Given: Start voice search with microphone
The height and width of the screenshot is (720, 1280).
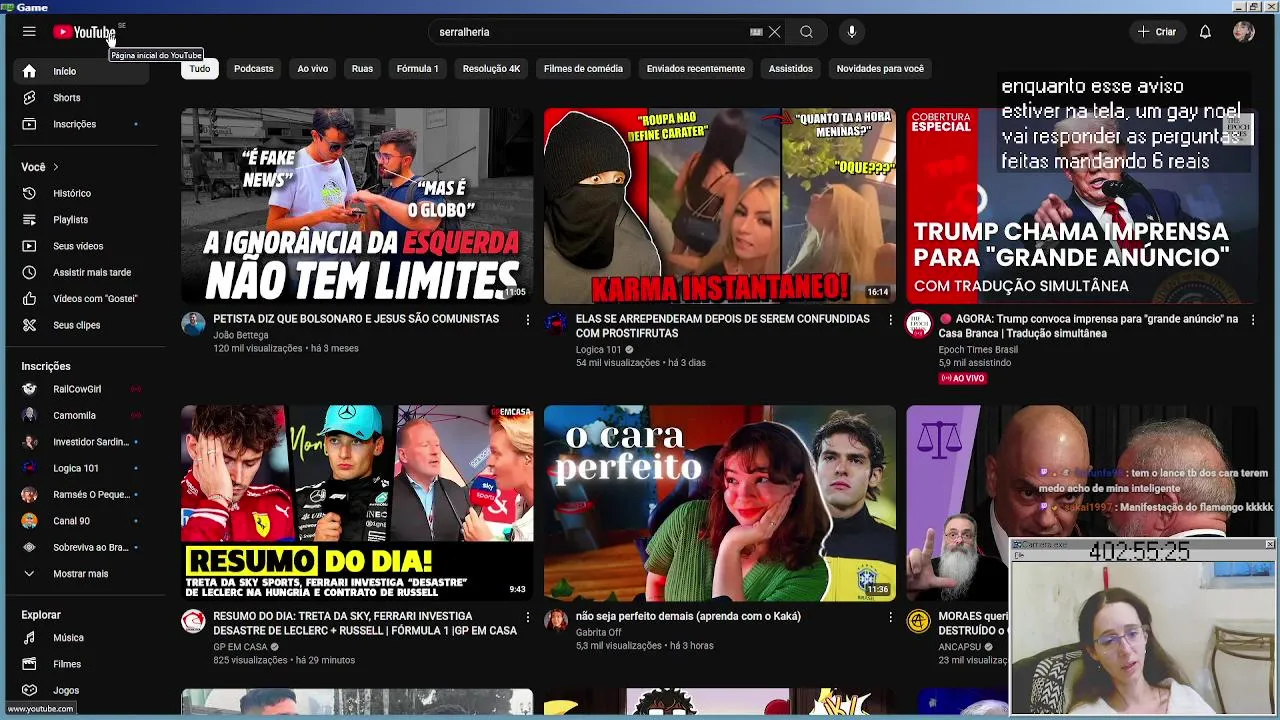Looking at the screenshot, I should pos(852,32).
